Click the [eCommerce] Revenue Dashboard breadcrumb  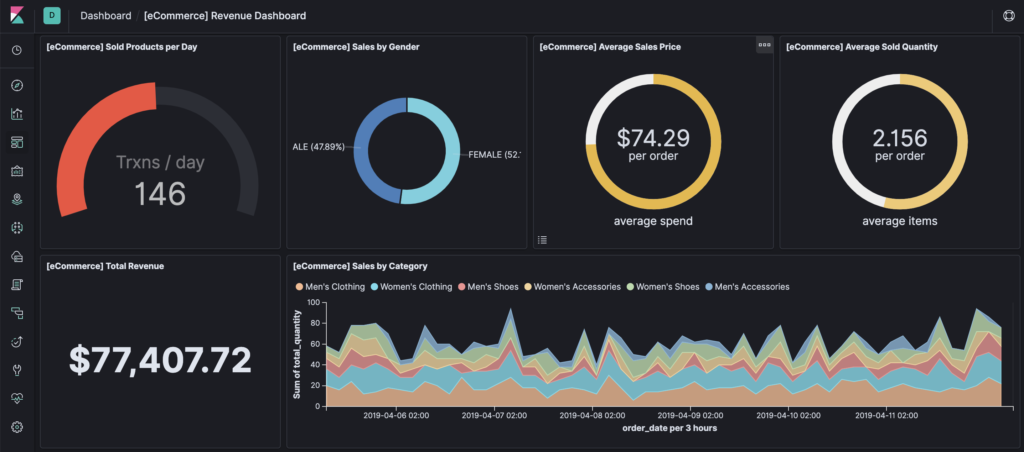225,16
